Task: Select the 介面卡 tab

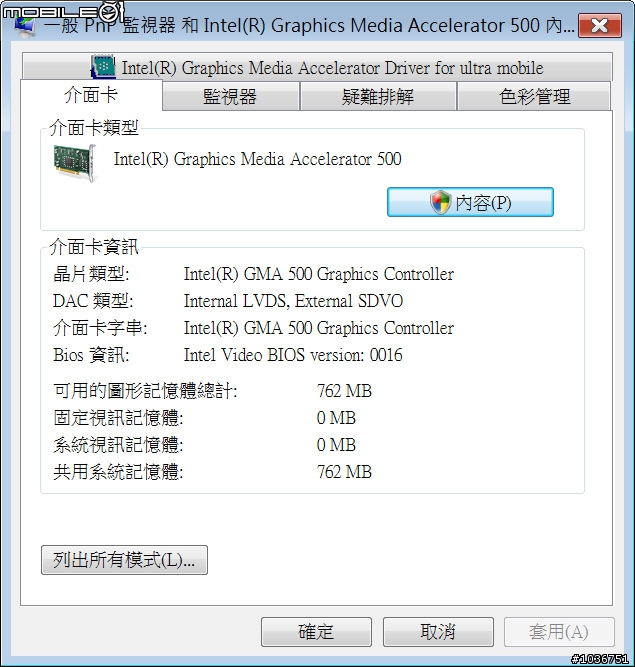Action: point(91,95)
